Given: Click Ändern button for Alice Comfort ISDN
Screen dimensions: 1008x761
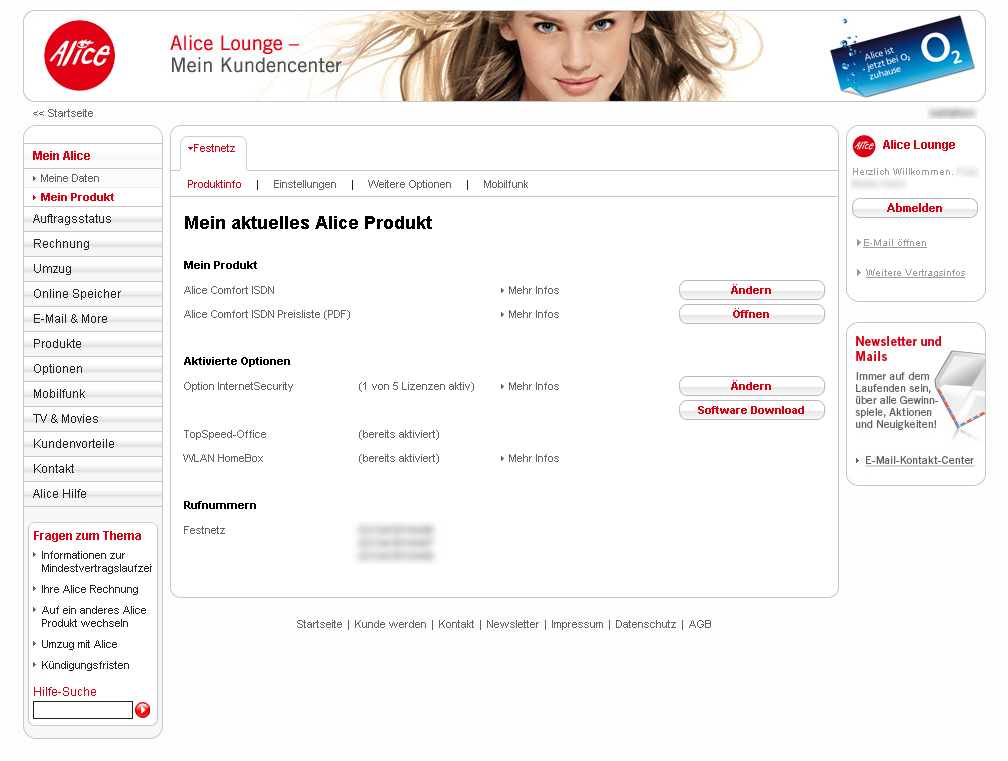Looking at the screenshot, I should coord(751,290).
